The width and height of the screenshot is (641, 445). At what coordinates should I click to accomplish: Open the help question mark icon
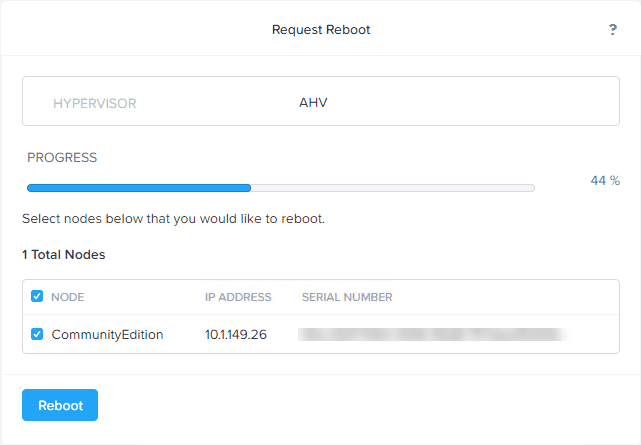click(x=613, y=30)
